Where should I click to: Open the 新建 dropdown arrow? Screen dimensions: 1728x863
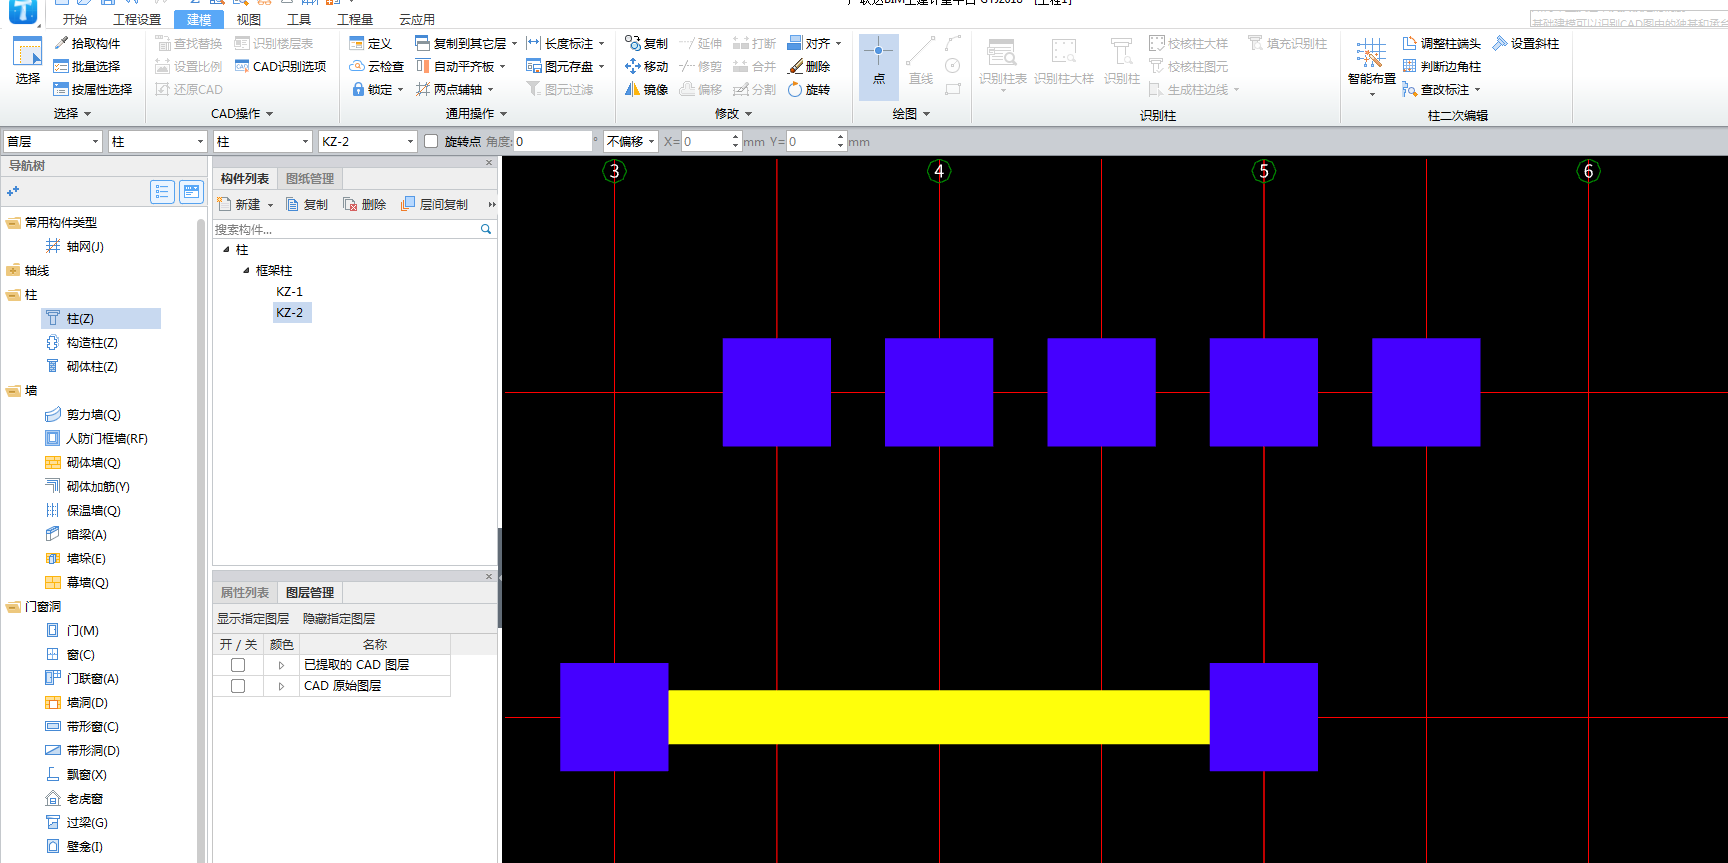pos(270,205)
